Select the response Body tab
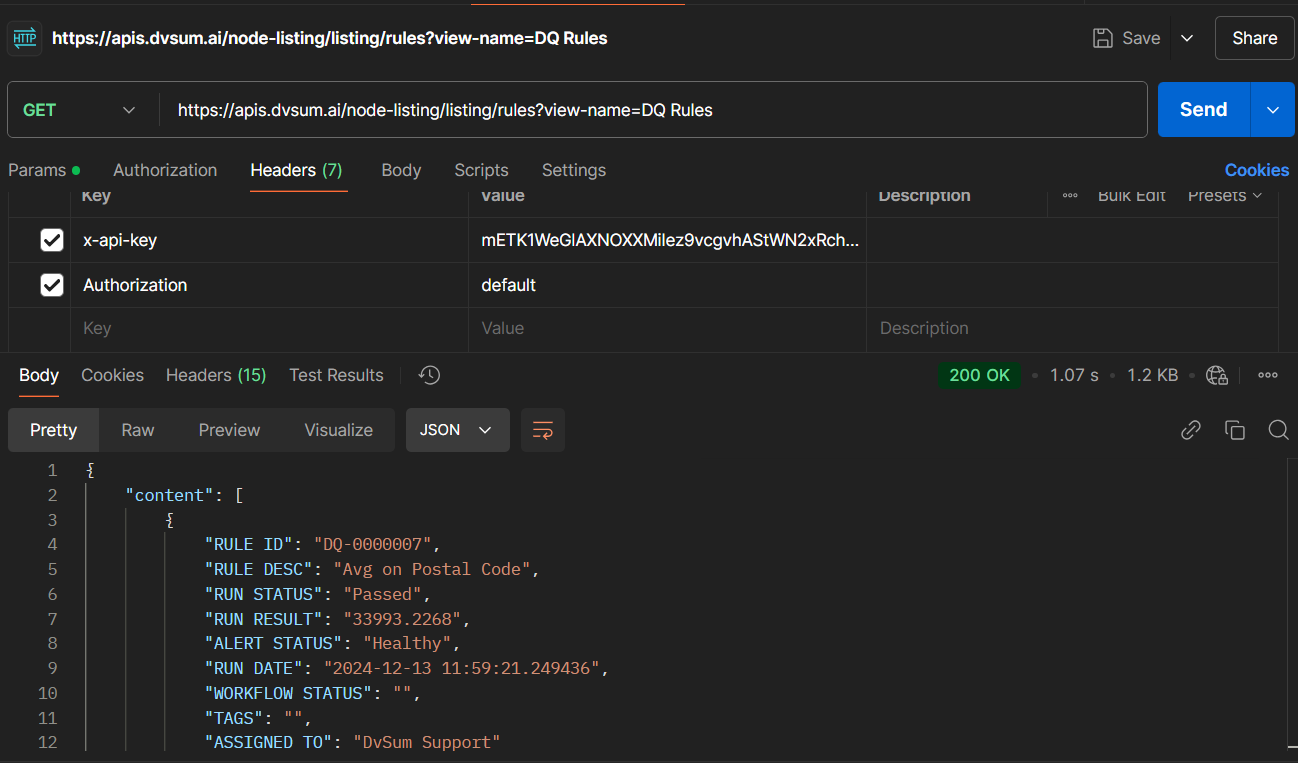1298x763 pixels. point(39,375)
